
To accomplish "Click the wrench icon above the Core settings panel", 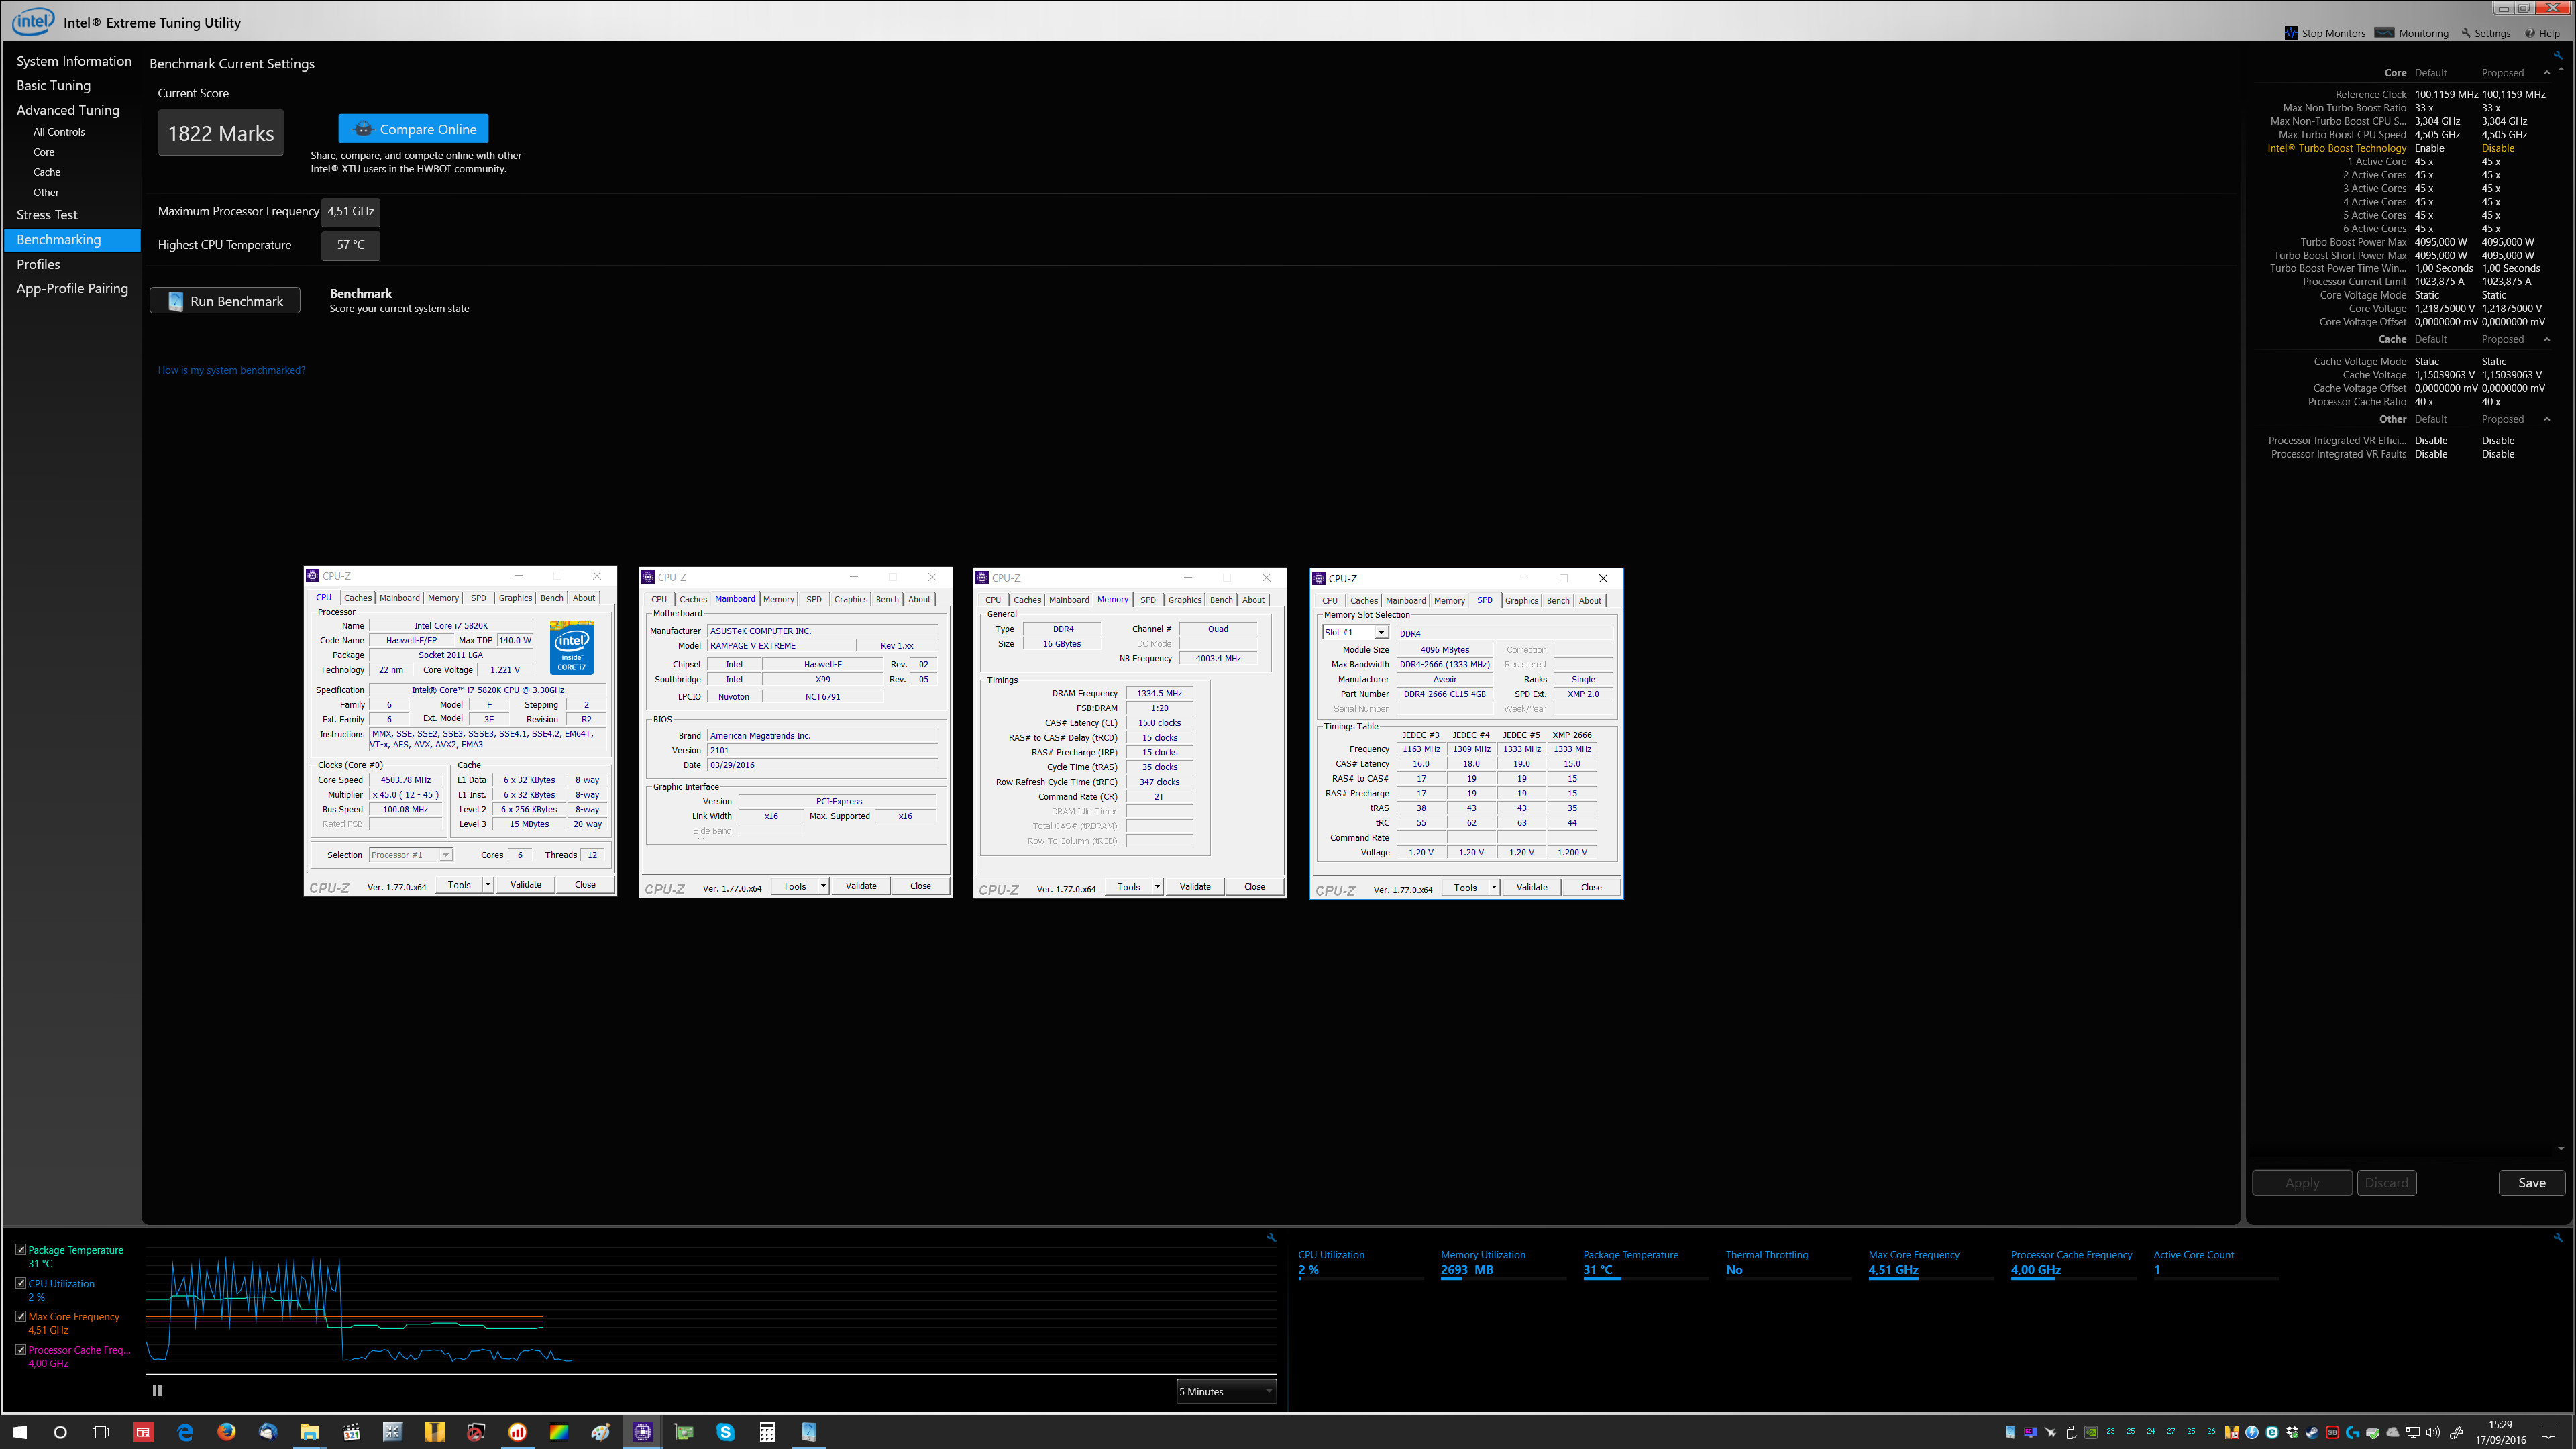I will click(2558, 56).
